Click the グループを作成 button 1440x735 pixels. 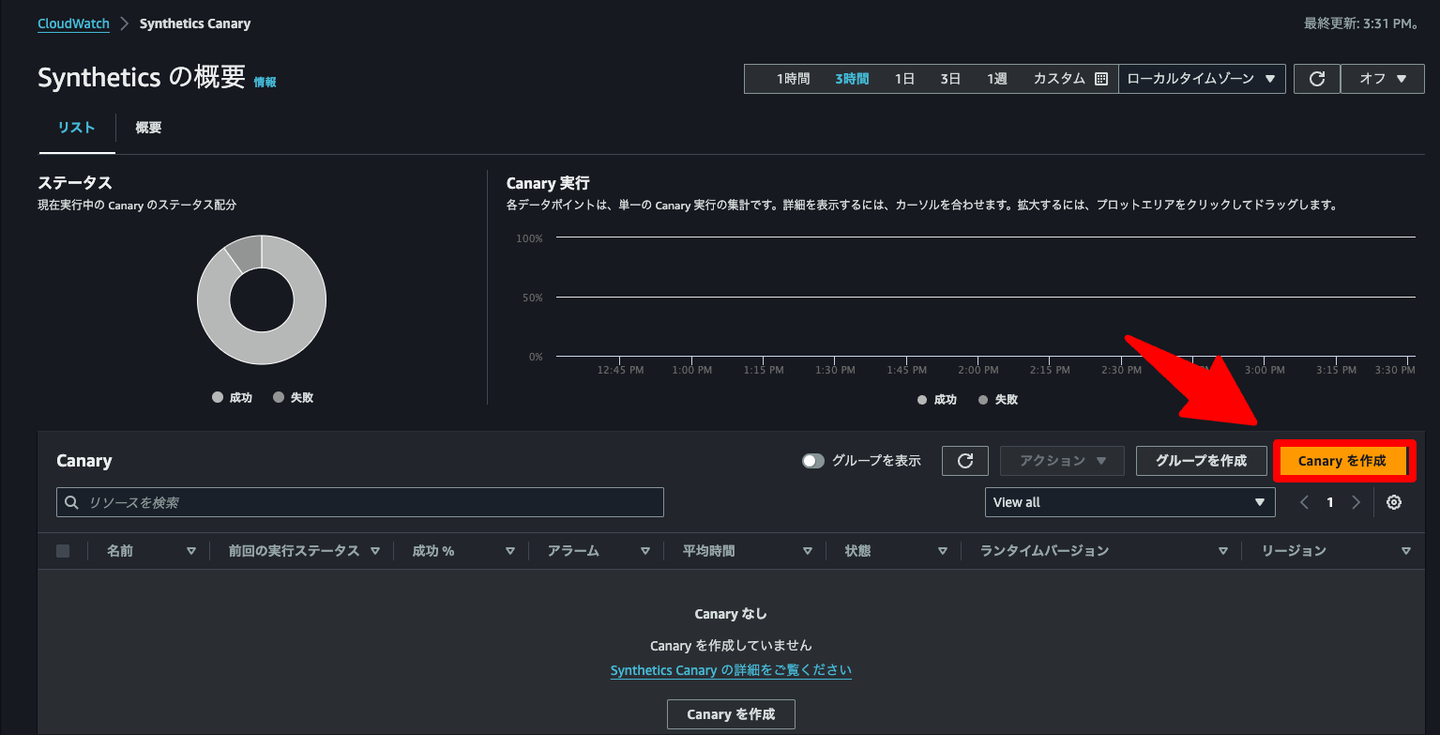1201,461
